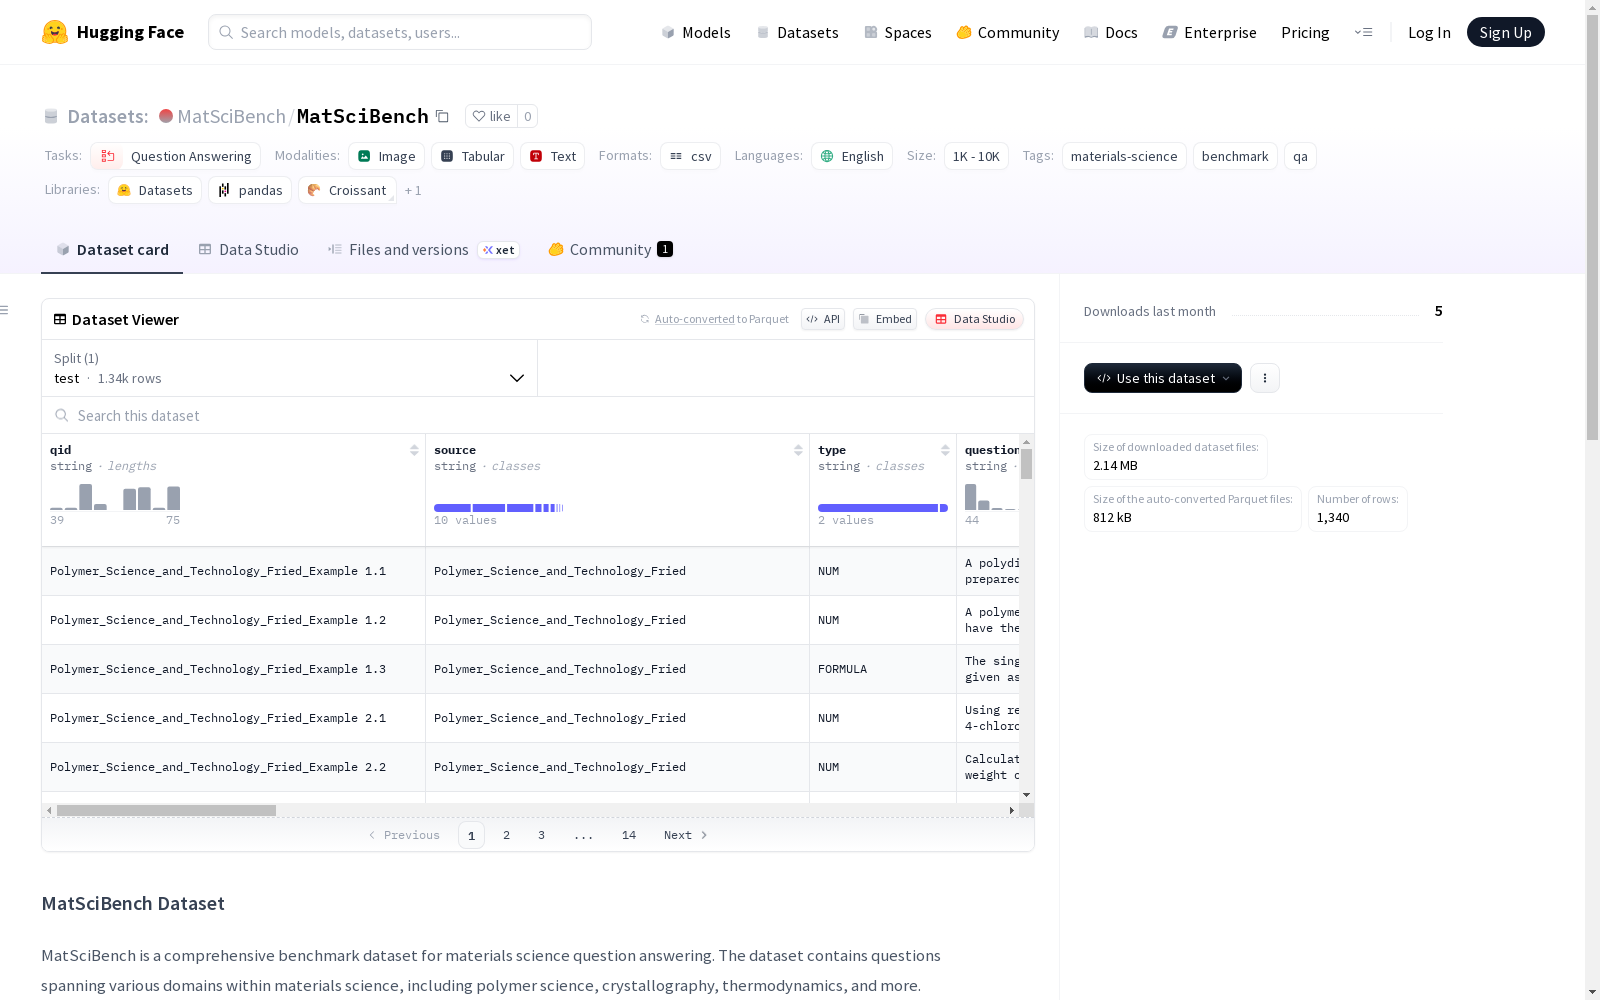The height and width of the screenshot is (1000, 1600).
Task: Click the qid lengths histogram bars
Action: [x=115, y=497]
